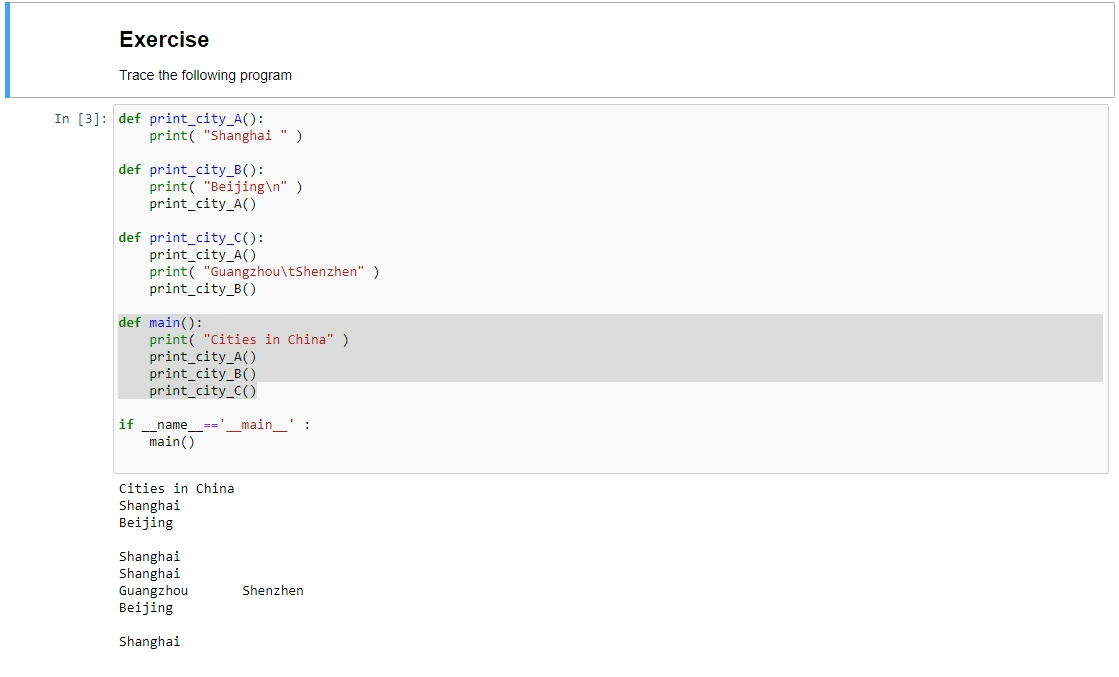Click the main() call under the if statement
Image resolution: width=1119 pixels, height=677 pixels.
click(172, 441)
